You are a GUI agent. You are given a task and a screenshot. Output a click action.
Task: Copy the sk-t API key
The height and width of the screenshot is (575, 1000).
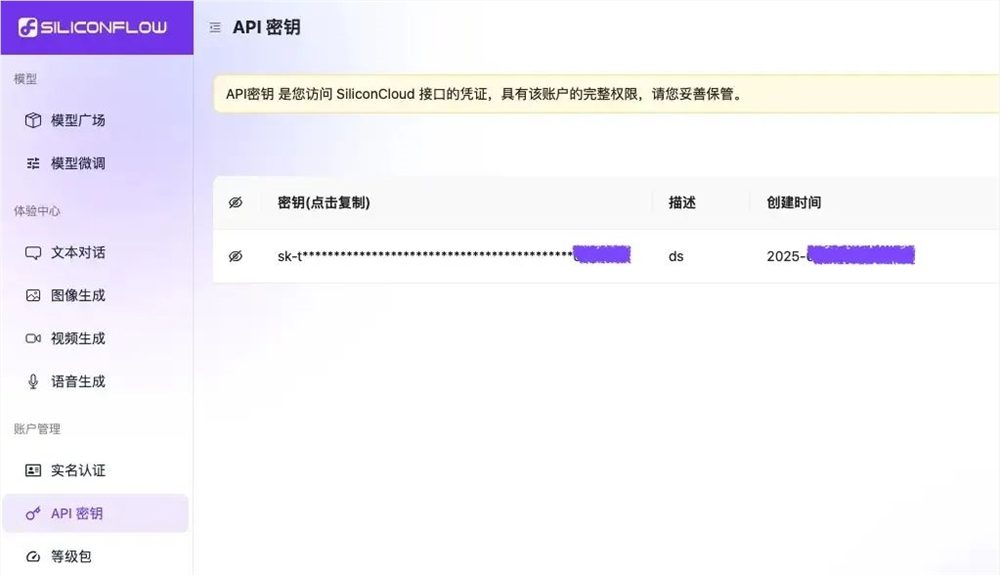pyautogui.click(x=453, y=256)
